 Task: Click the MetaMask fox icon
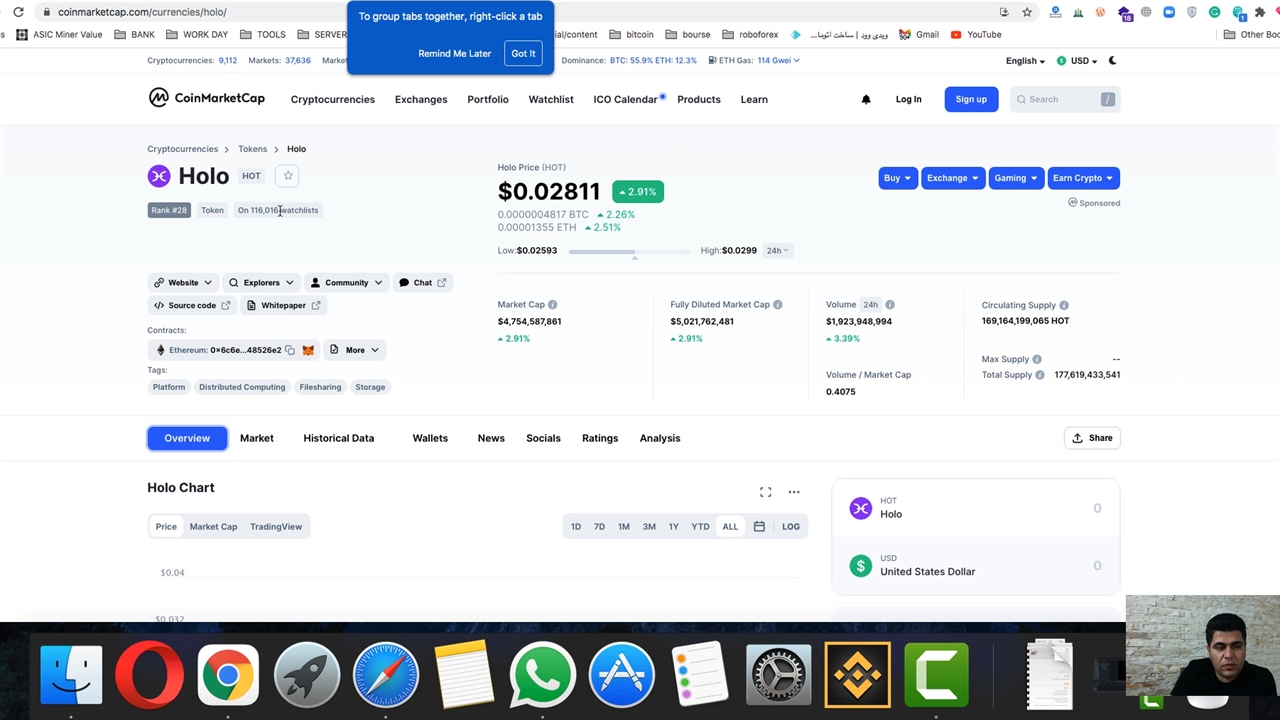point(308,350)
